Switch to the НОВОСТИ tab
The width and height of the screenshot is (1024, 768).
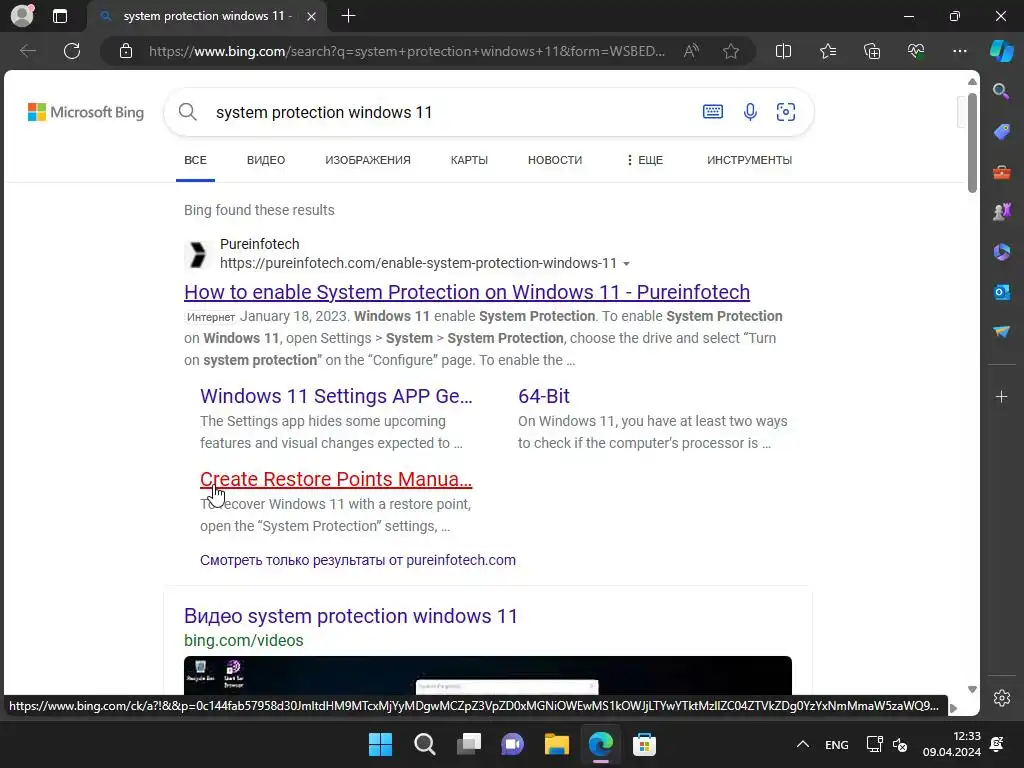click(x=554, y=160)
